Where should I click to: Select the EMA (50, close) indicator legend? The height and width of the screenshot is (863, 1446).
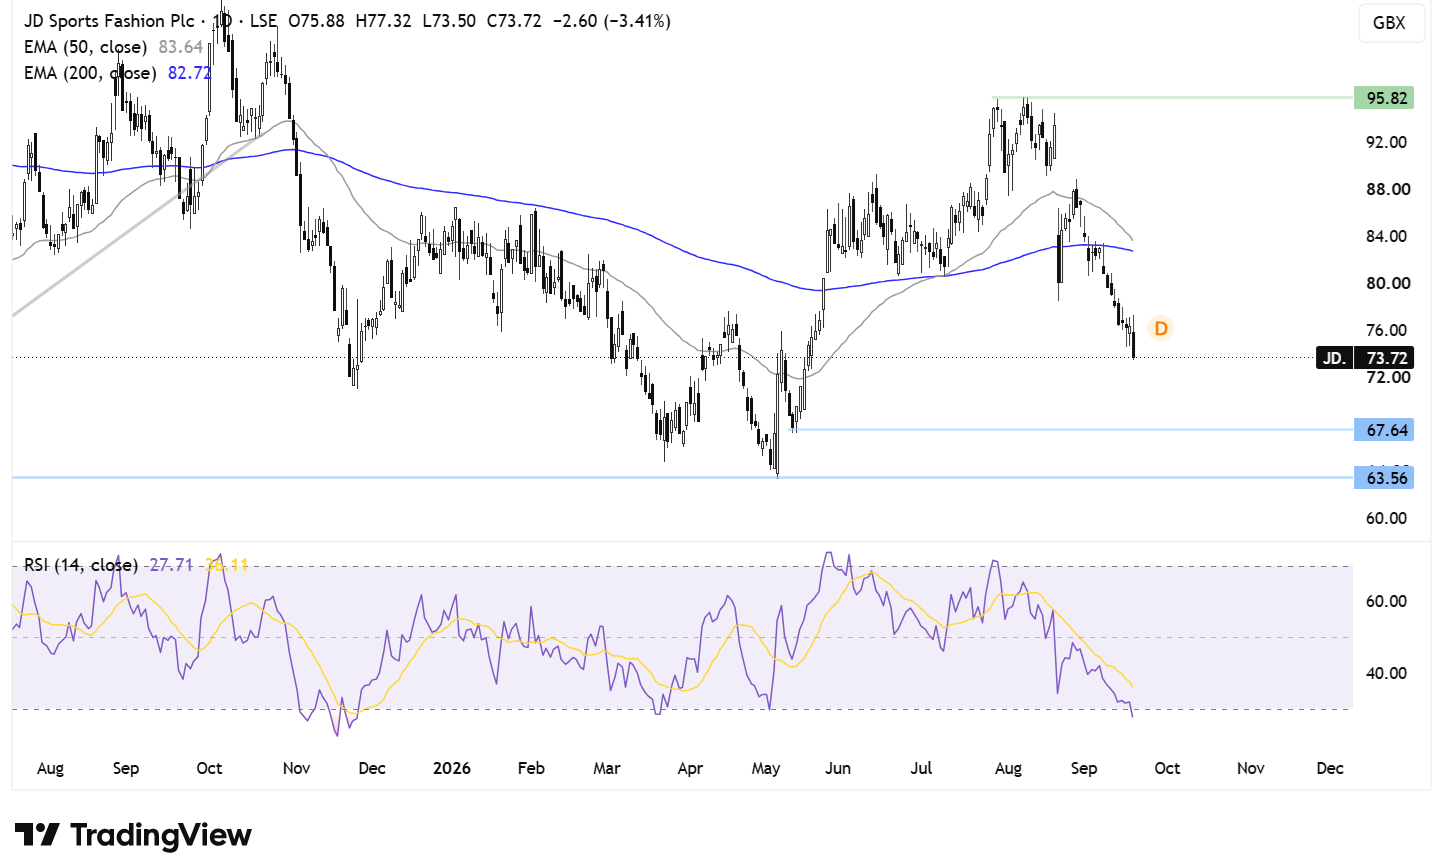pyautogui.click(x=86, y=47)
